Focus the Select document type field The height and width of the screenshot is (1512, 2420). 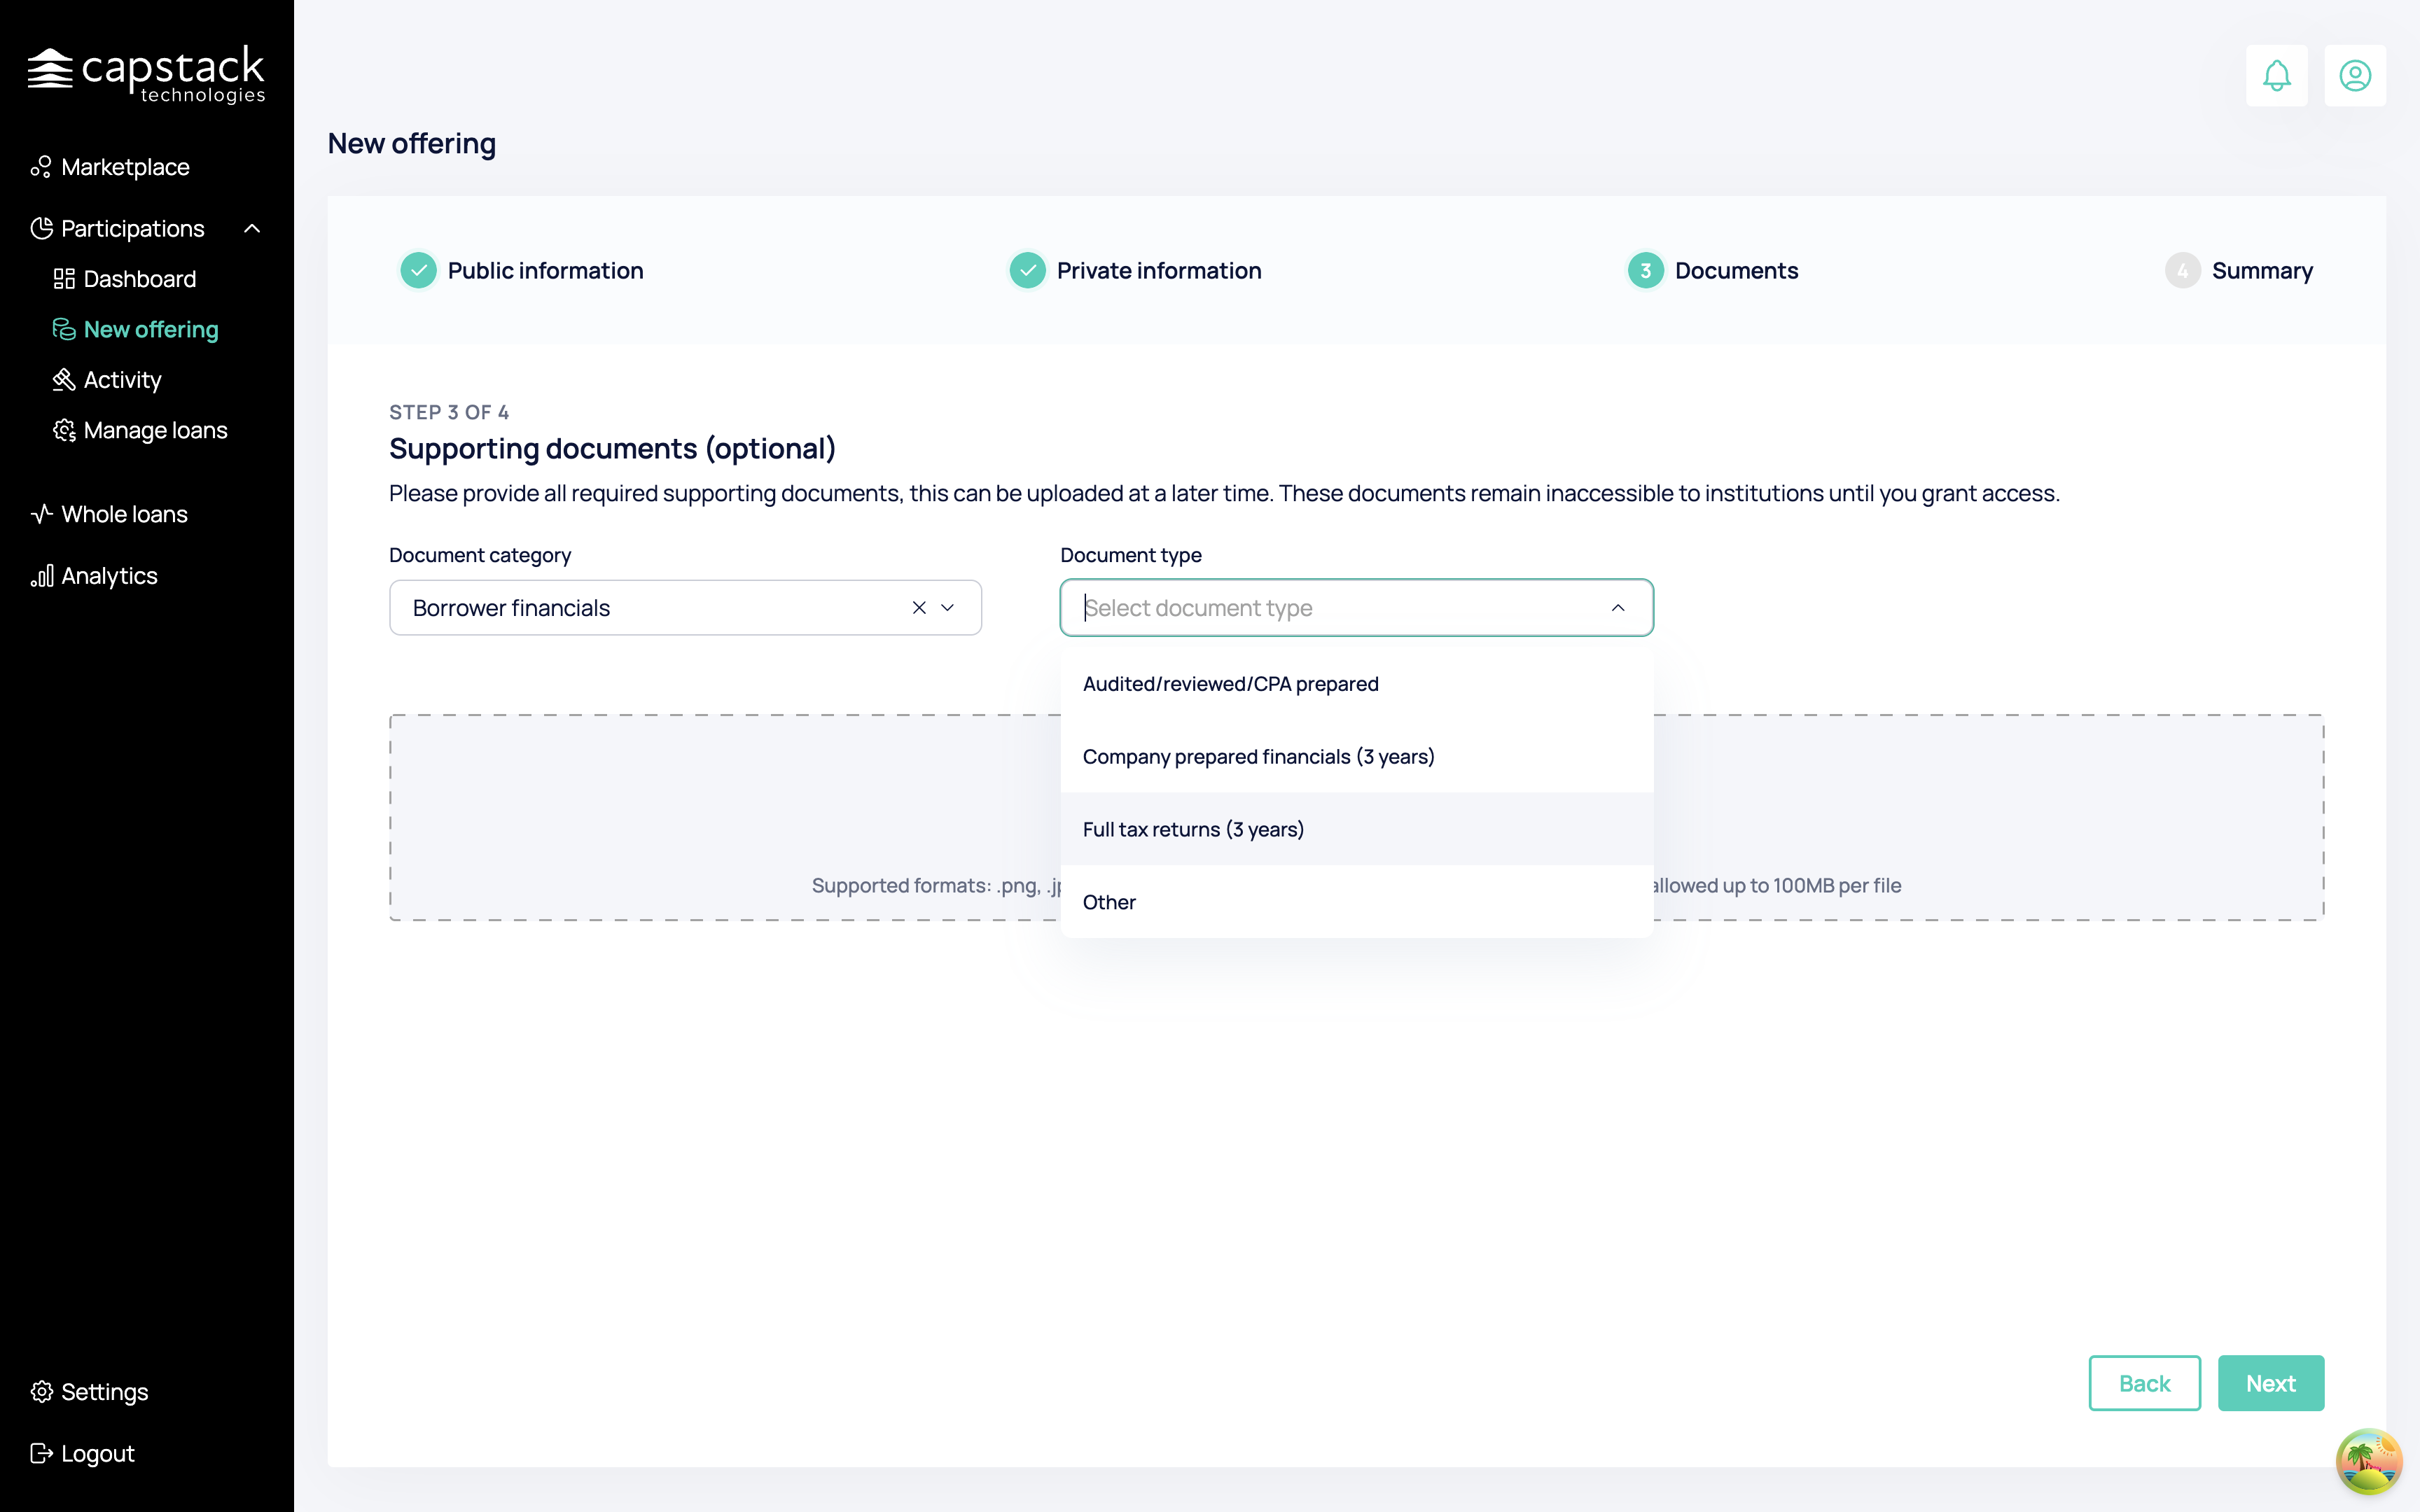[1356, 607]
